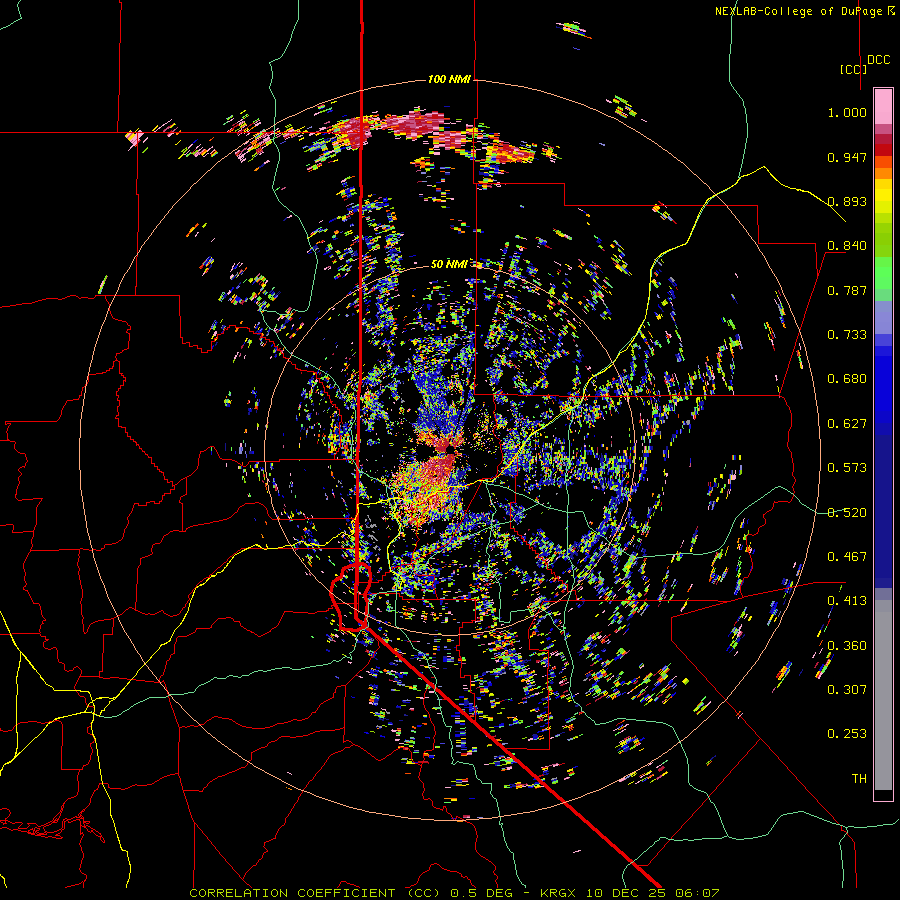Click the TH label at scale bottom
Image resolution: width=900 pixels, height=900 pixels.
click(x=859, y=779)
